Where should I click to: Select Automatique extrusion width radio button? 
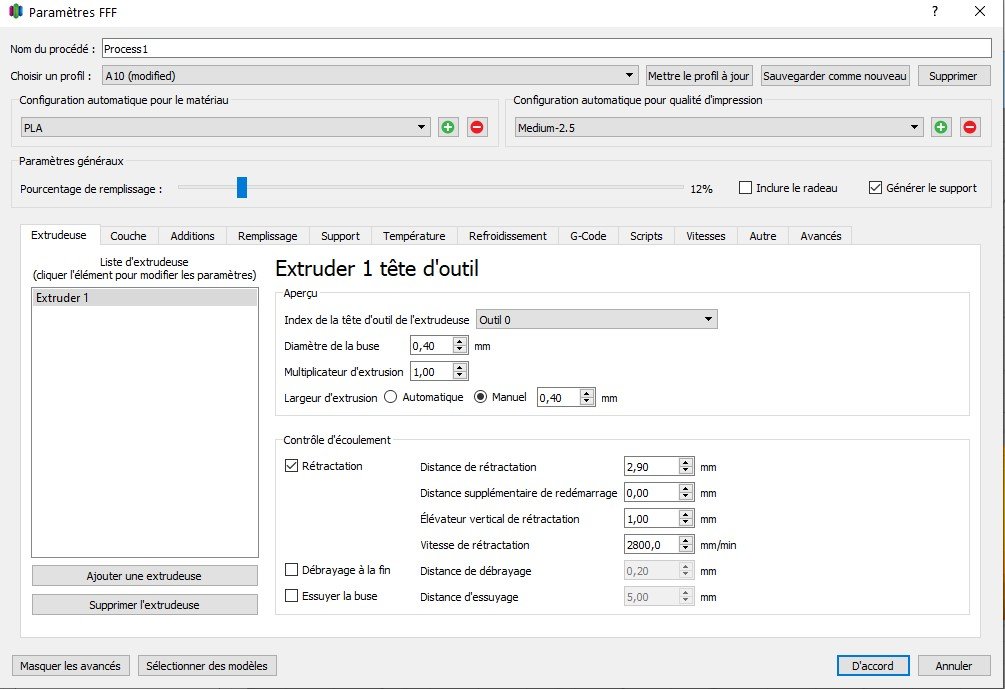click(392, 397)
